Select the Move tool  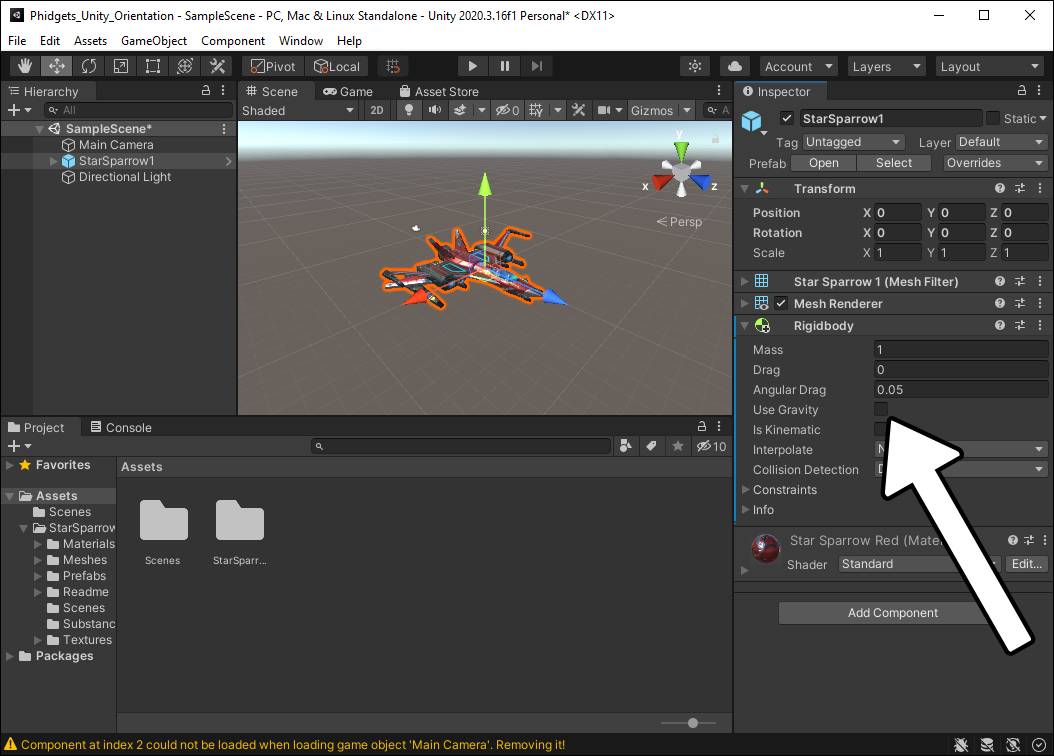click(56, 66)
